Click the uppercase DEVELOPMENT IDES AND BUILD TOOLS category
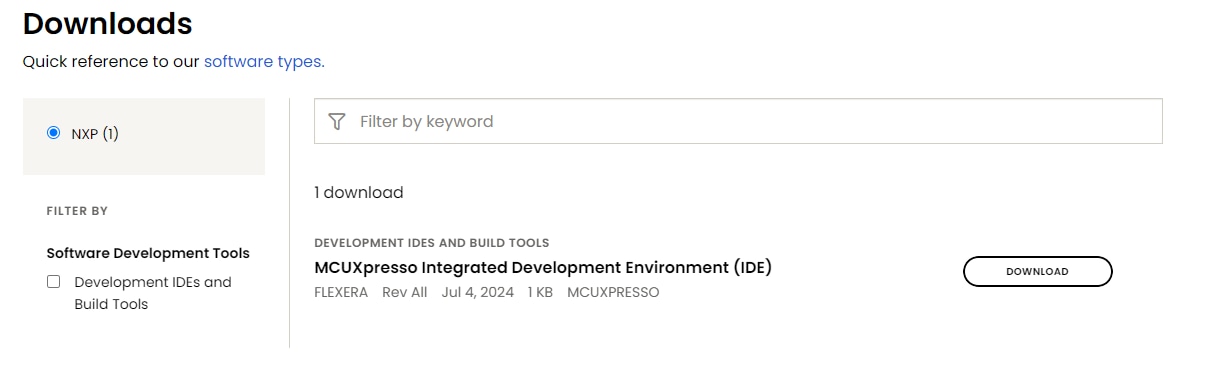This screenshot has height=366, width=1208. 431,243
